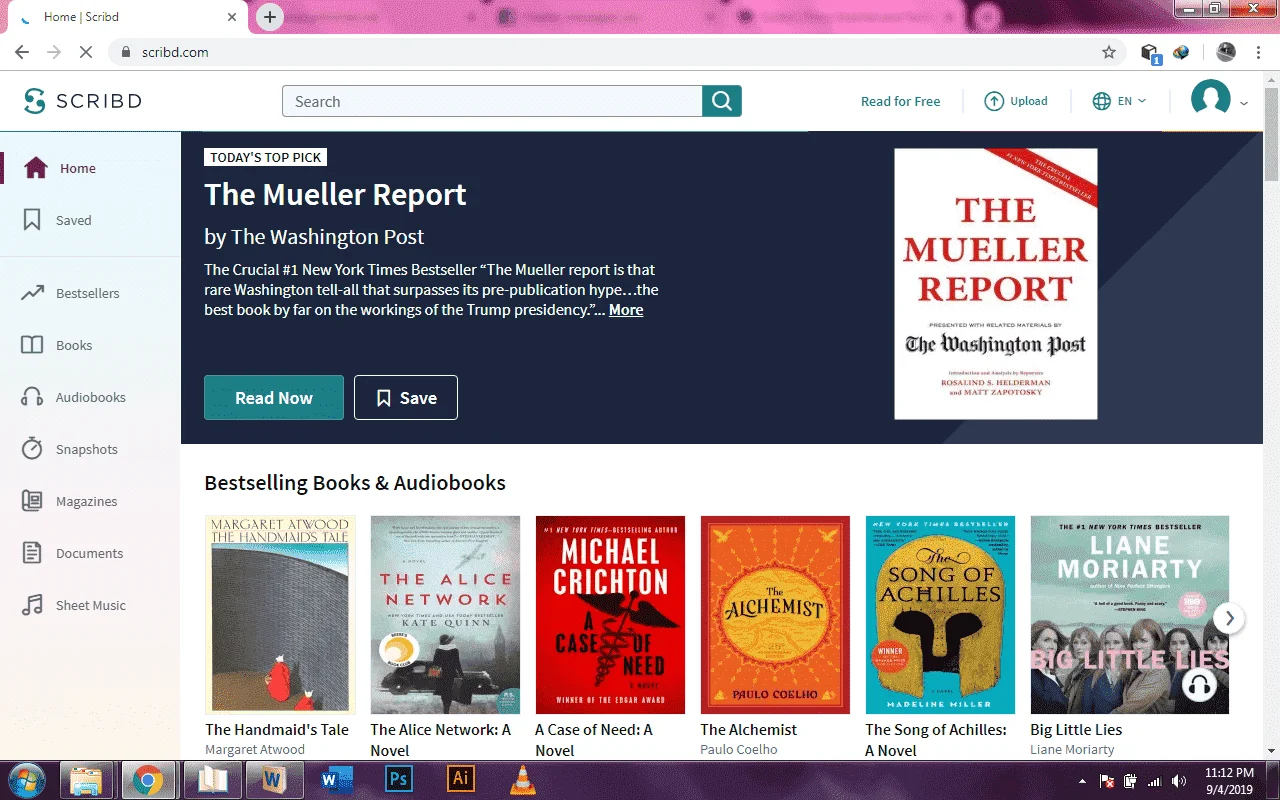Screen dimensions: 1280x800
Task: Open The Alice Network cover
Action: [445, 614]
